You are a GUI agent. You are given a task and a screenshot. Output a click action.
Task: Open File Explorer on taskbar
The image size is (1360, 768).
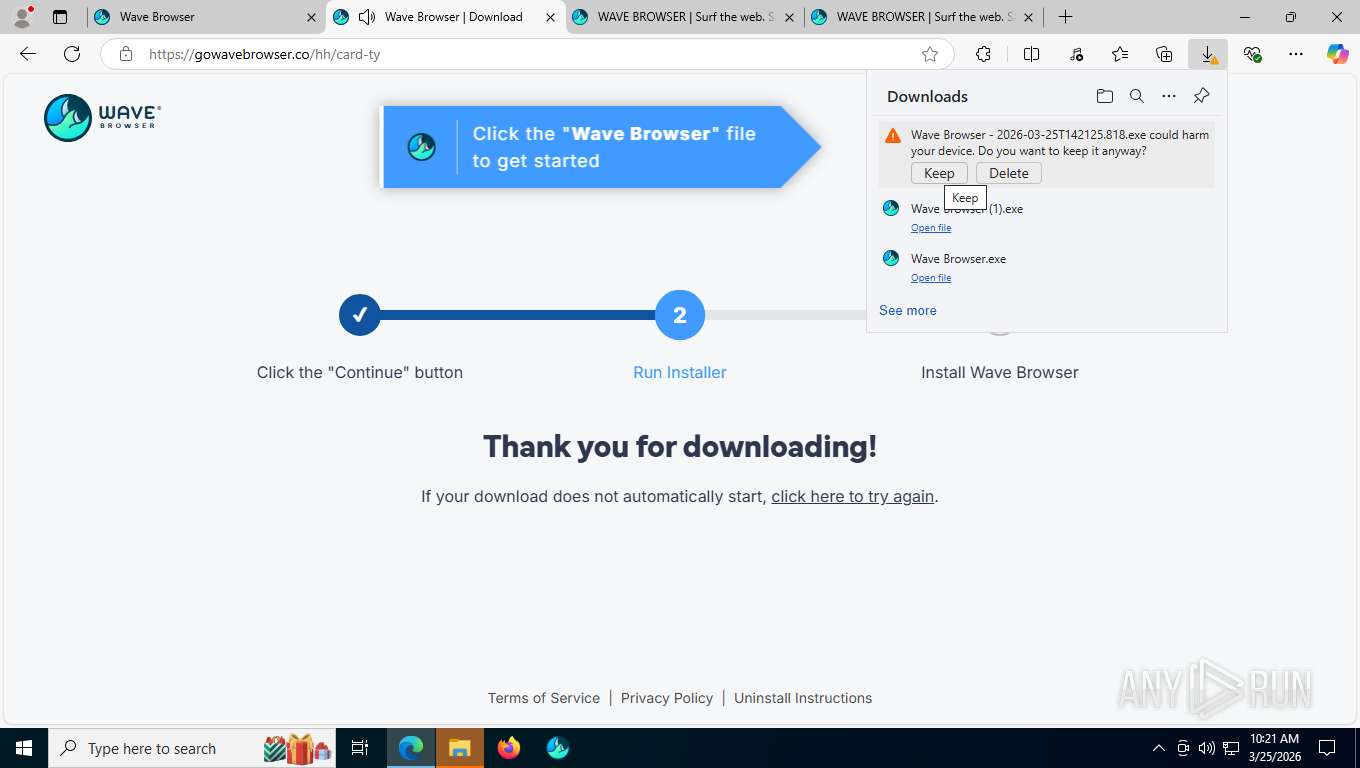click(x=459, y=748)
